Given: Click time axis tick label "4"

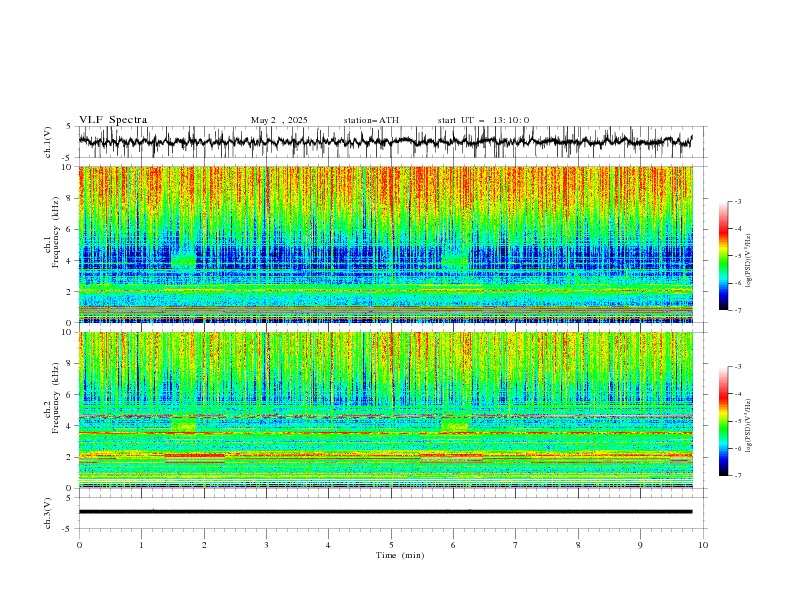Looking at the screenshot, I should click(328, 545).
